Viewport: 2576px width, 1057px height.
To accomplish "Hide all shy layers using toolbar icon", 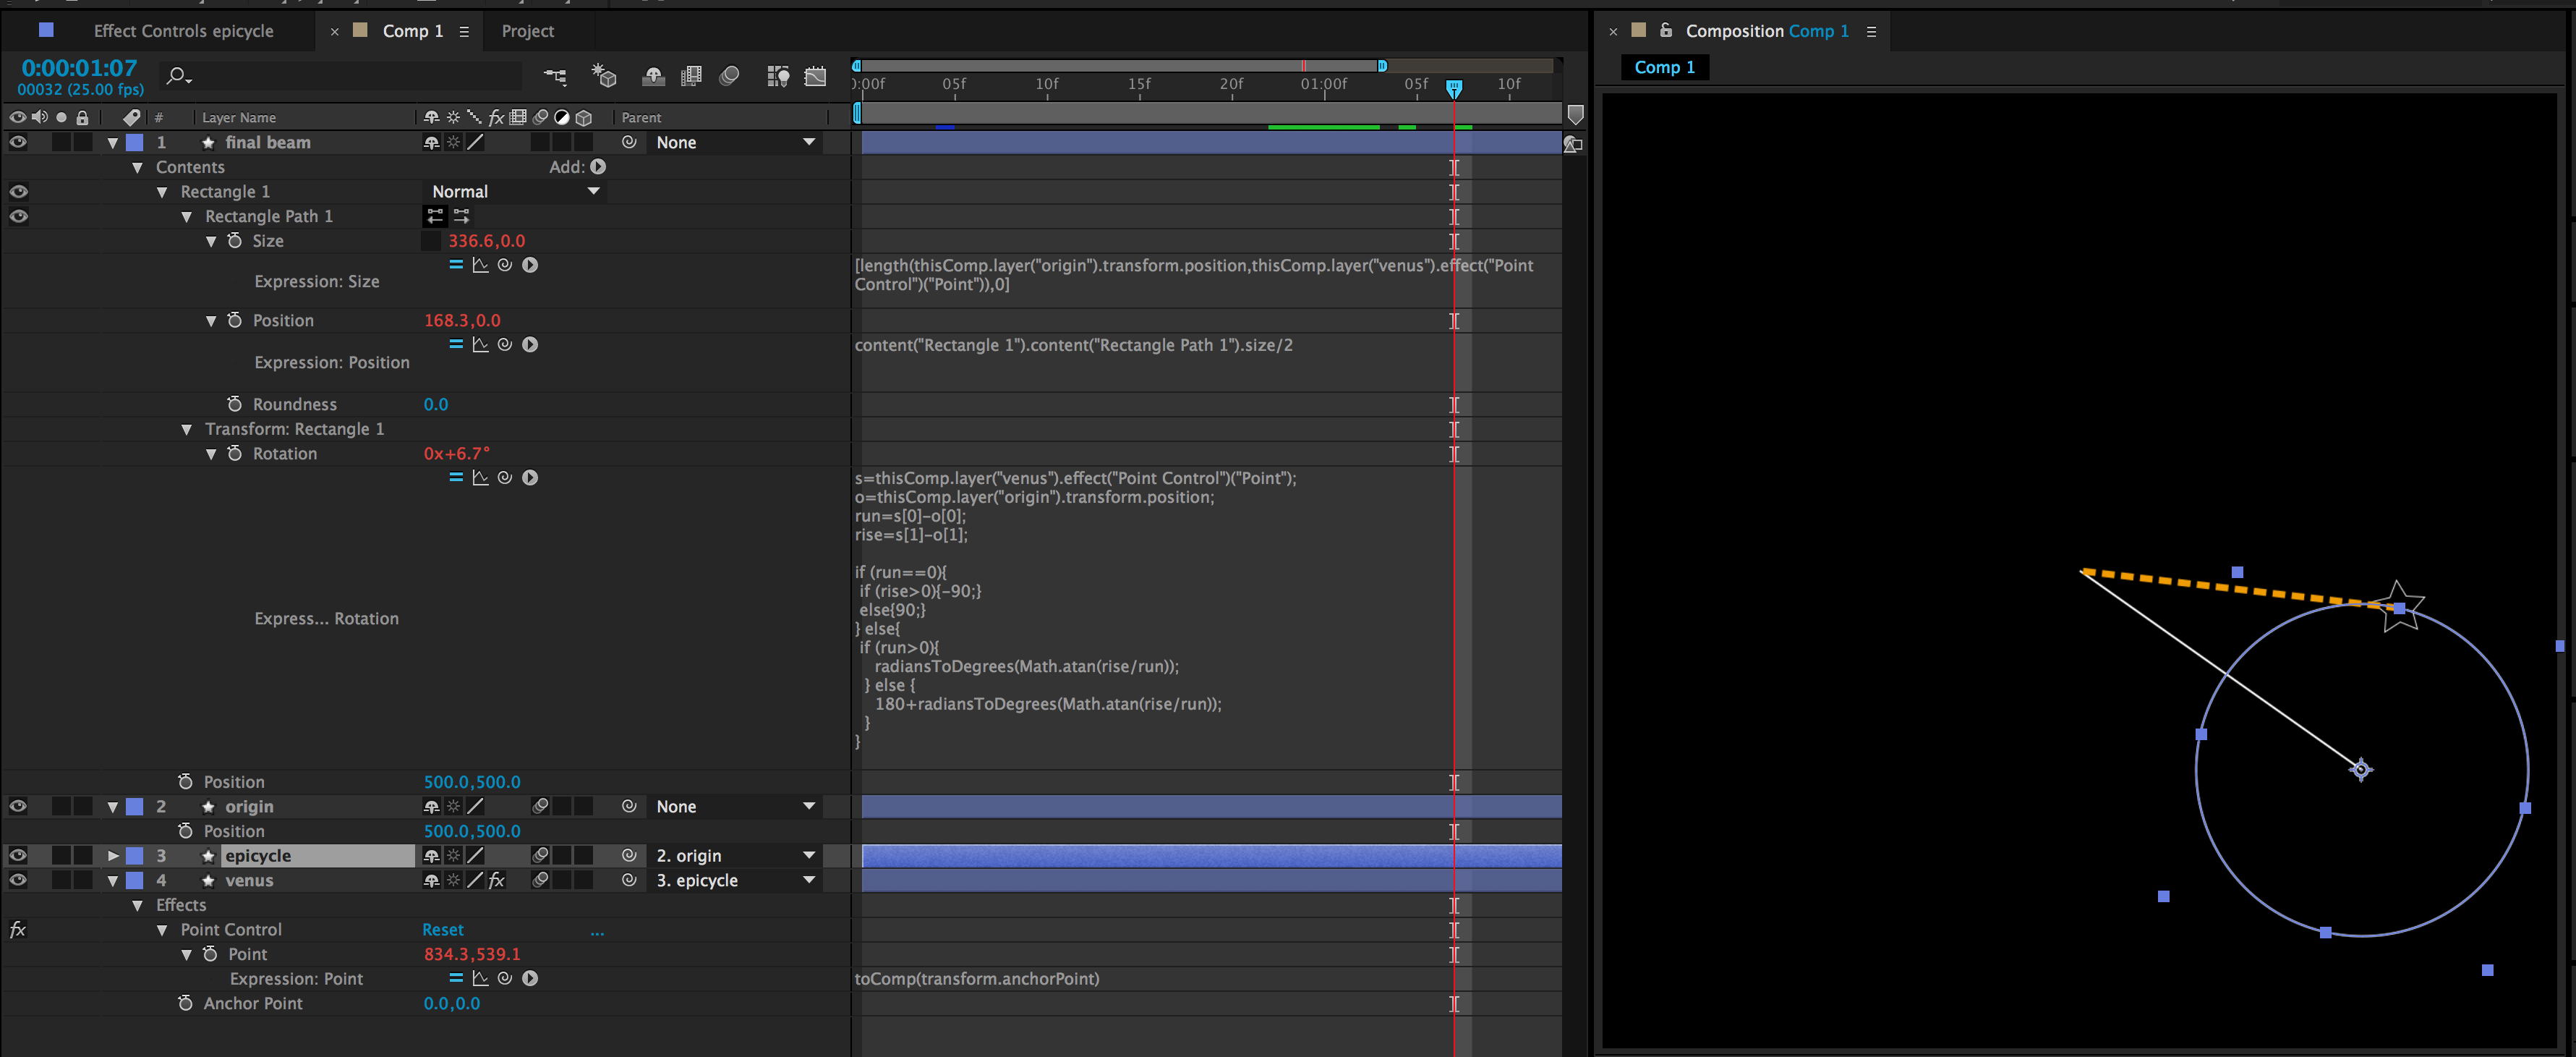I will (x=654, y=76).
